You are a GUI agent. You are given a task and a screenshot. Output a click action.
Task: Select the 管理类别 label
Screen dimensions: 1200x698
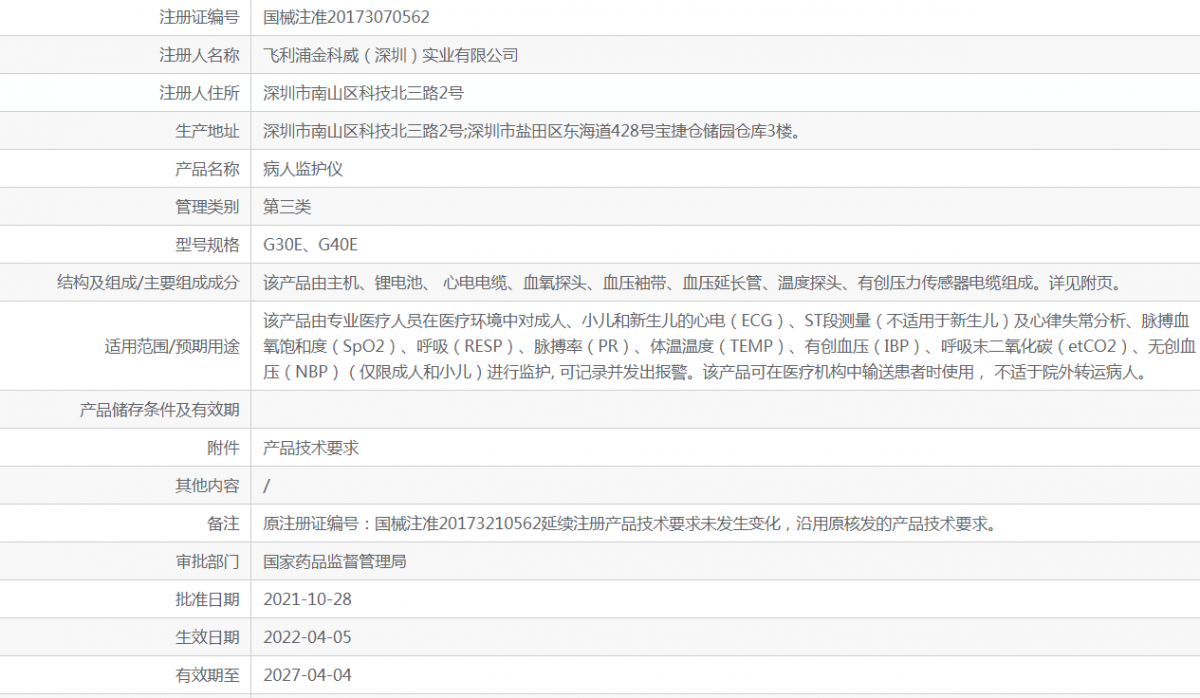[x=207, y=207]
